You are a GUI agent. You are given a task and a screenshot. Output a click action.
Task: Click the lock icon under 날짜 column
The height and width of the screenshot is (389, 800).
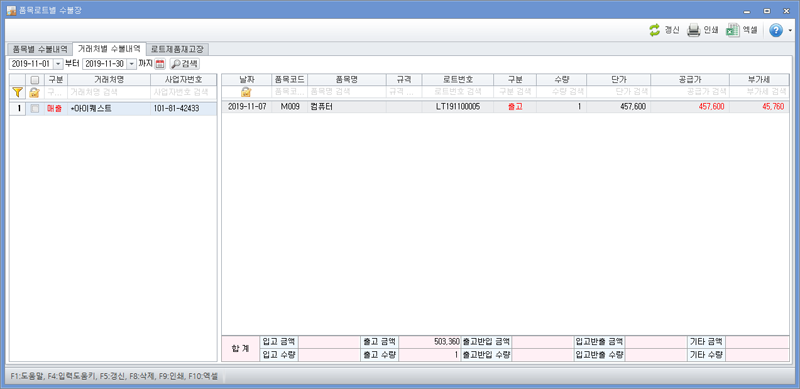coord(246,92)
